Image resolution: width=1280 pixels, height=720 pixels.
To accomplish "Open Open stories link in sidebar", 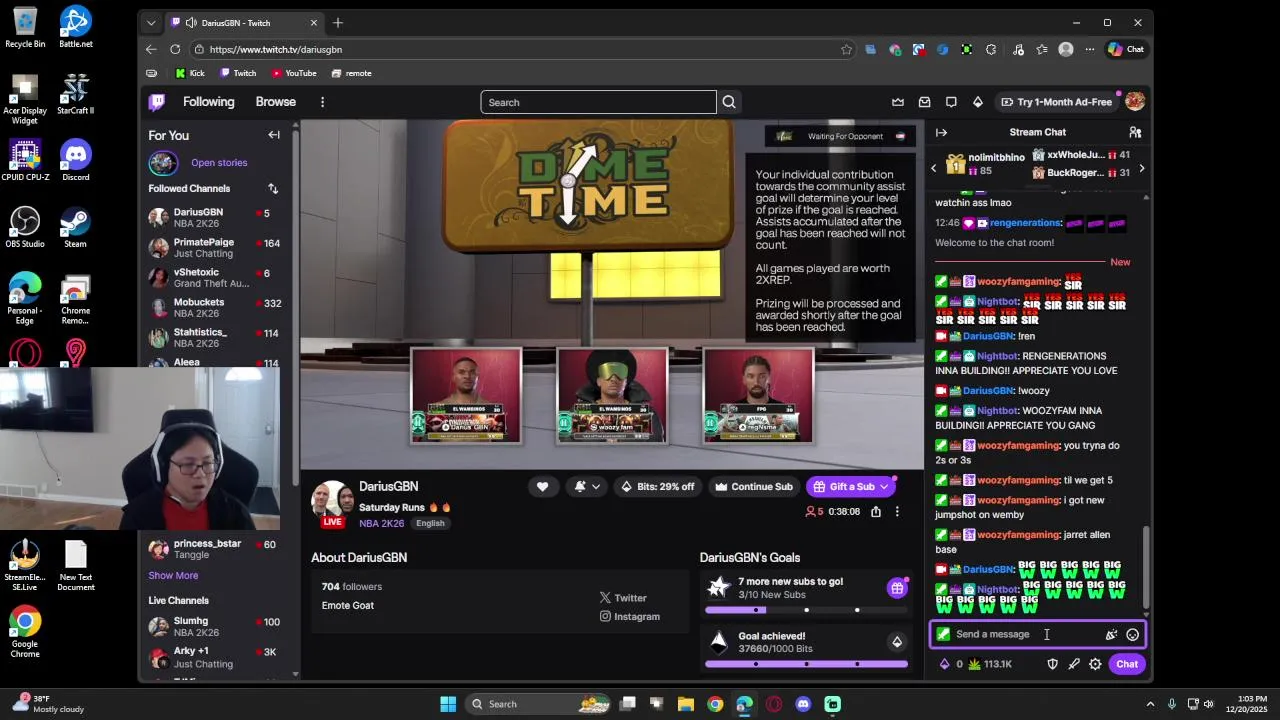I will 219,162.
